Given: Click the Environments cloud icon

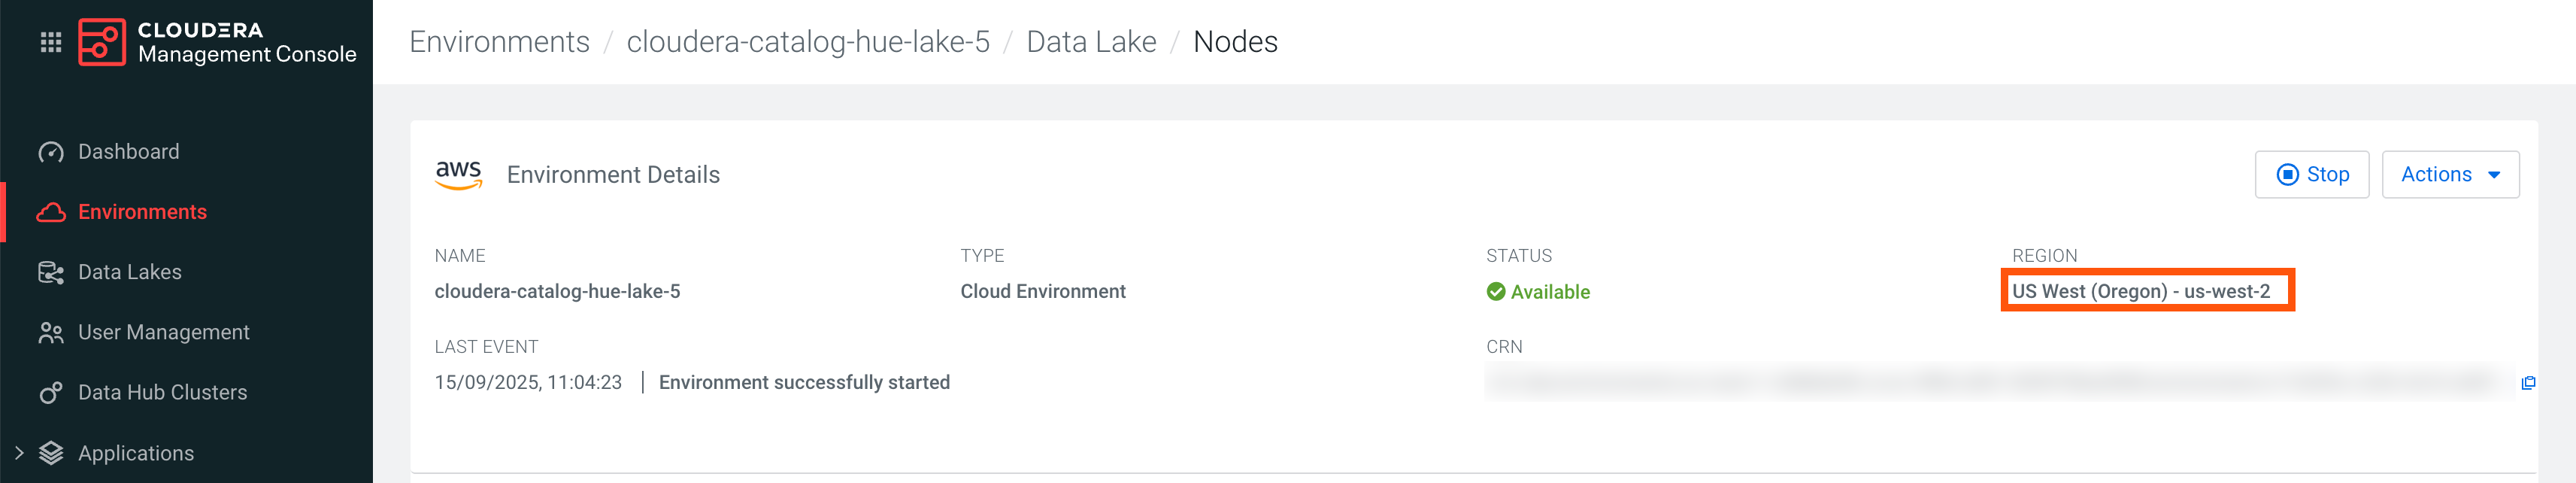Looking at the screenshot, I should 51,212.
